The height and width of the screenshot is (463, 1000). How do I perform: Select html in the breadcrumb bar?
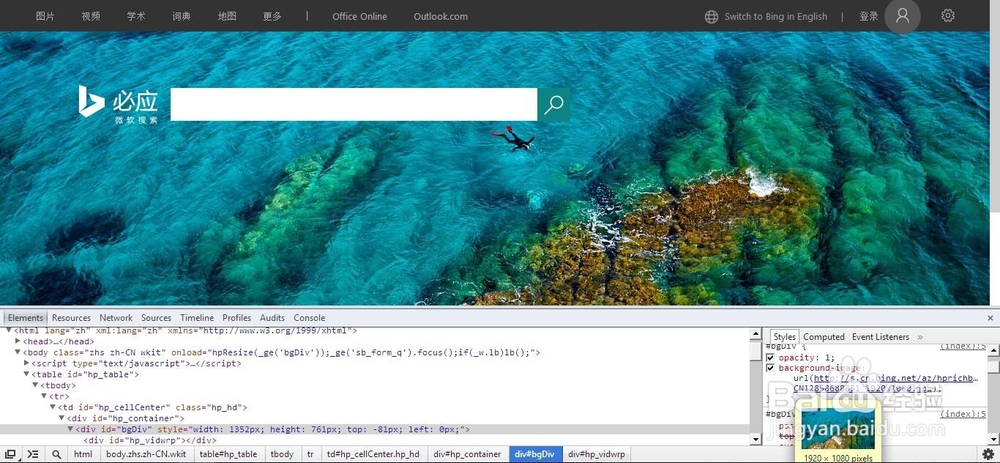coord(83,454)
